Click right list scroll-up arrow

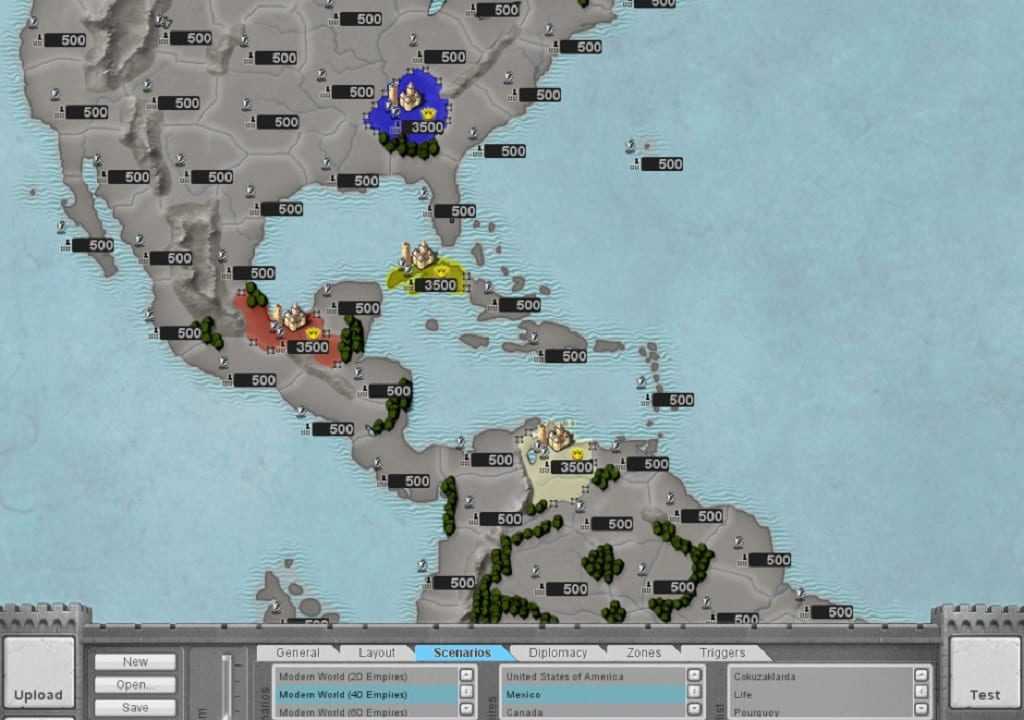click(x=921, y=675)
